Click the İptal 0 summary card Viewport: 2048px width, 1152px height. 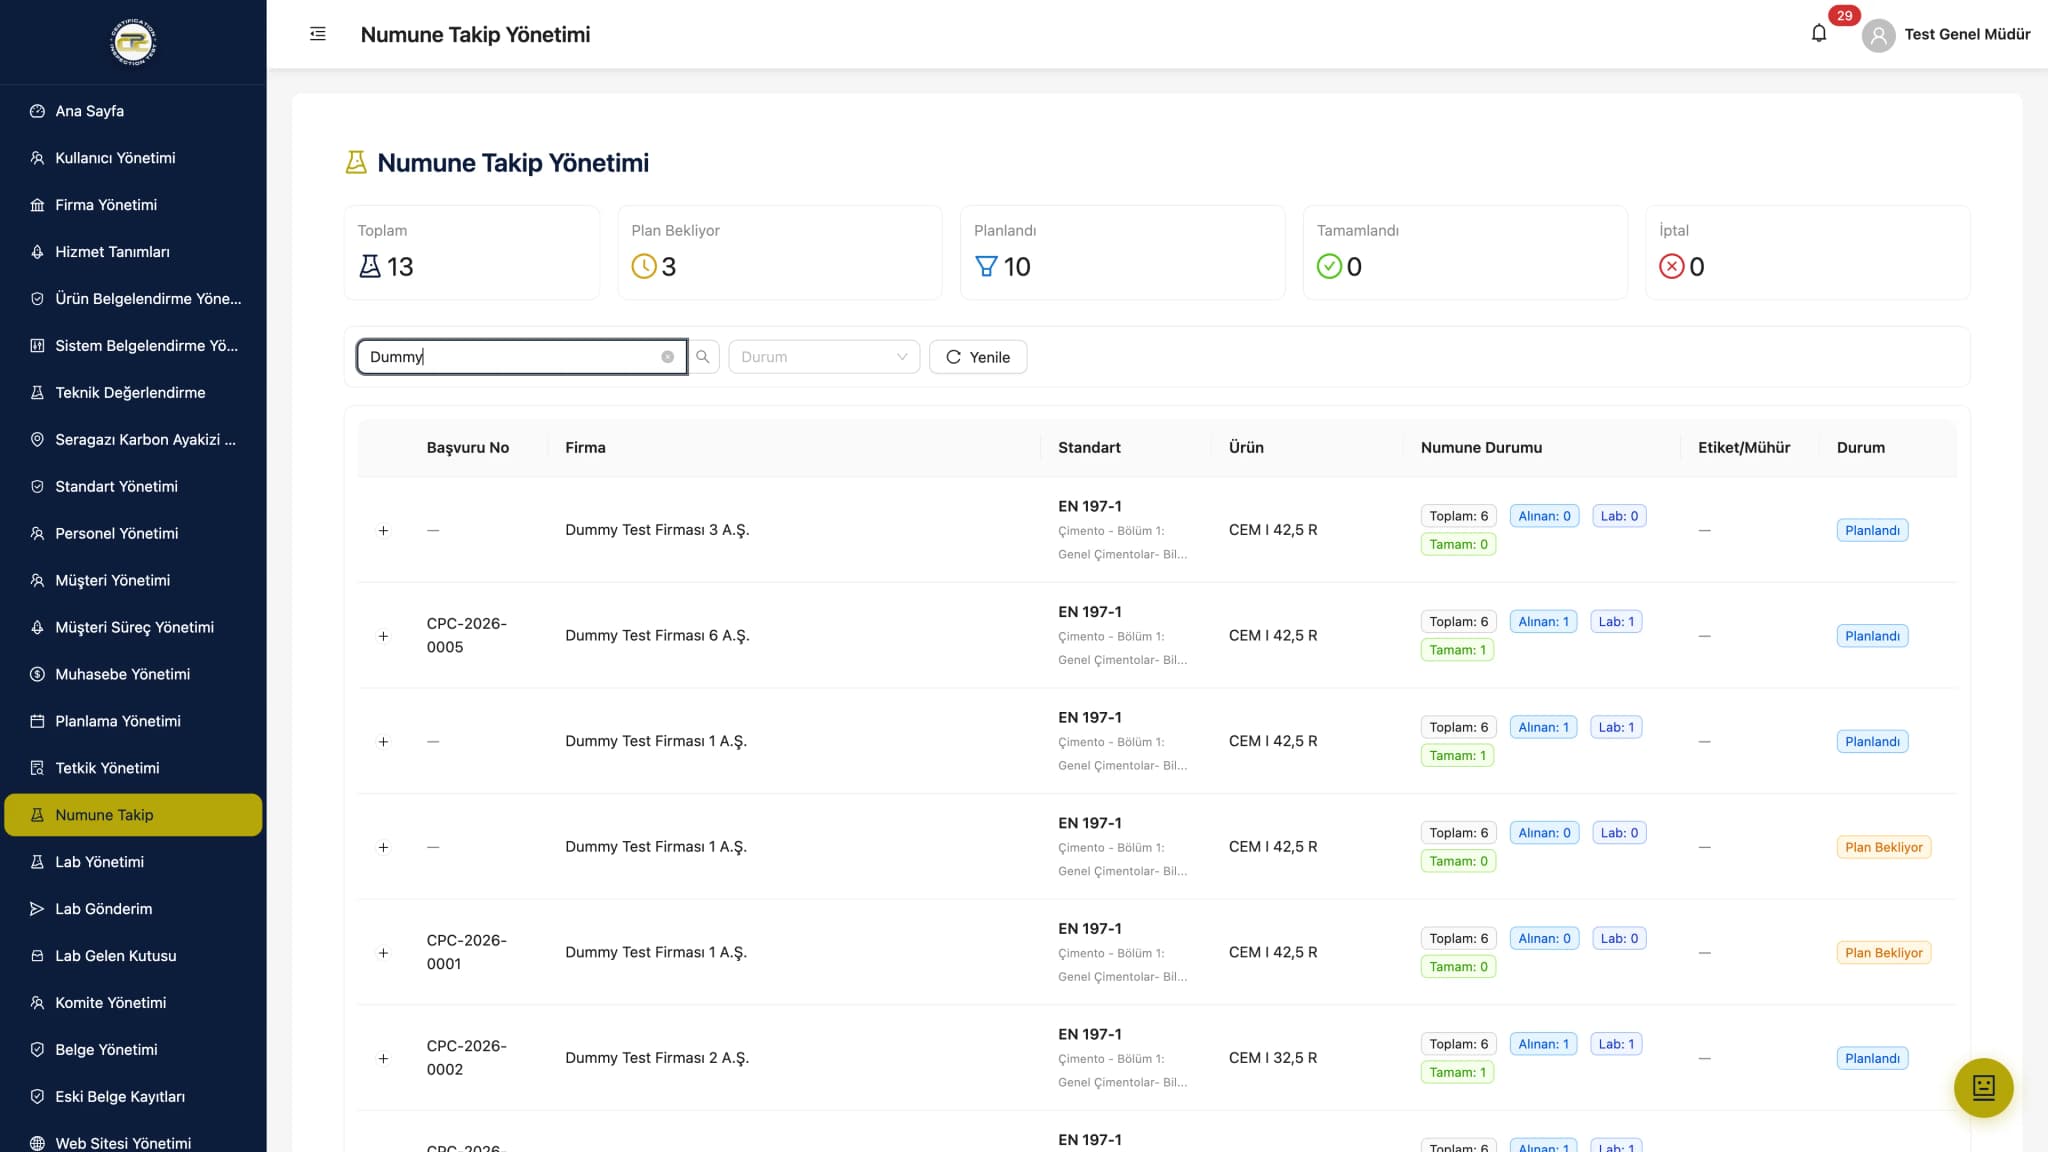(1807, 253)
